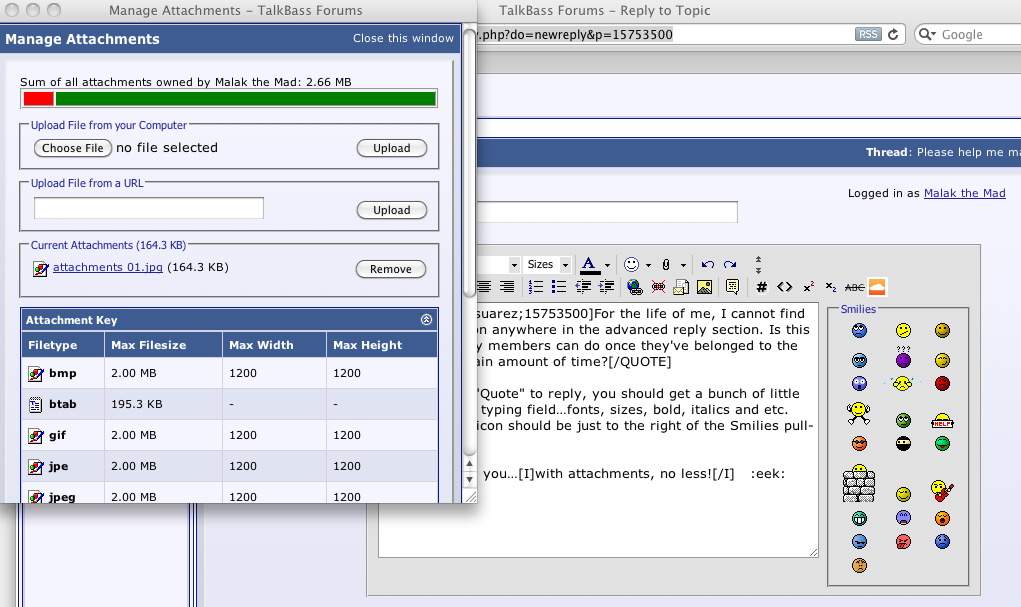
Task: Apply strikethrough ABC formatting
Action: click(x=854, y=287)
